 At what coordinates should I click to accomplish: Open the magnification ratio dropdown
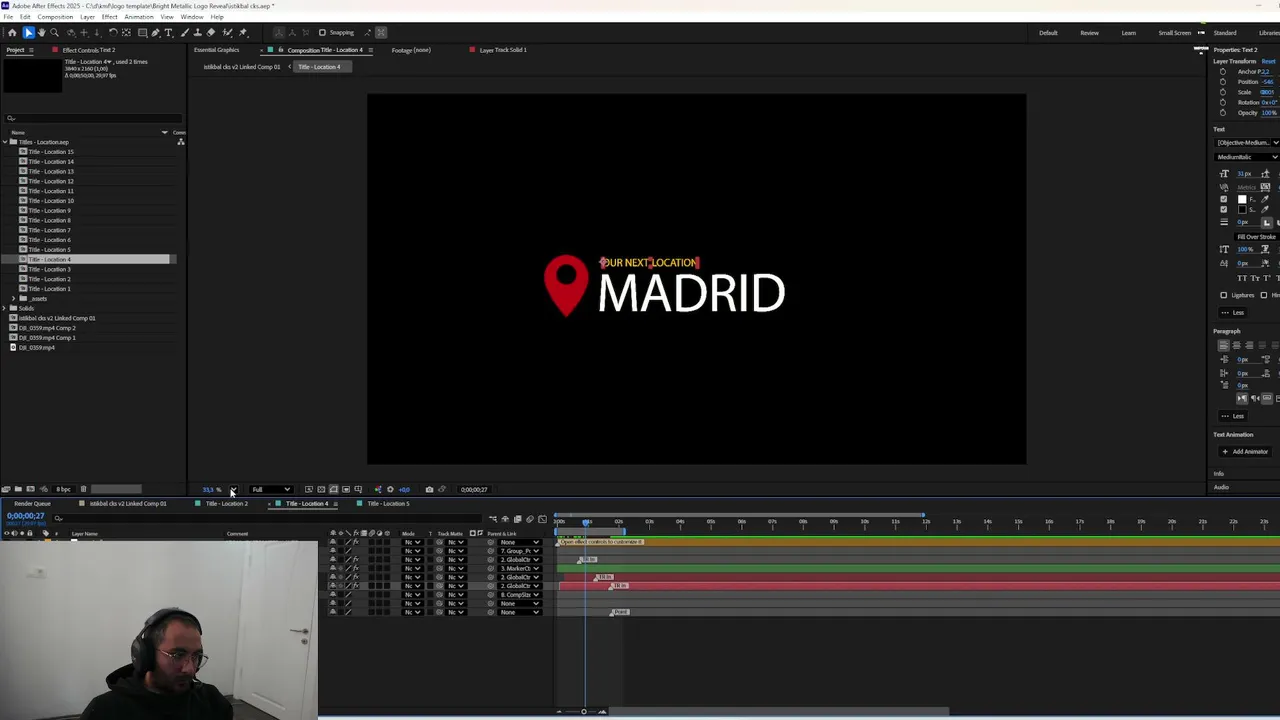(x=234, y=489)
